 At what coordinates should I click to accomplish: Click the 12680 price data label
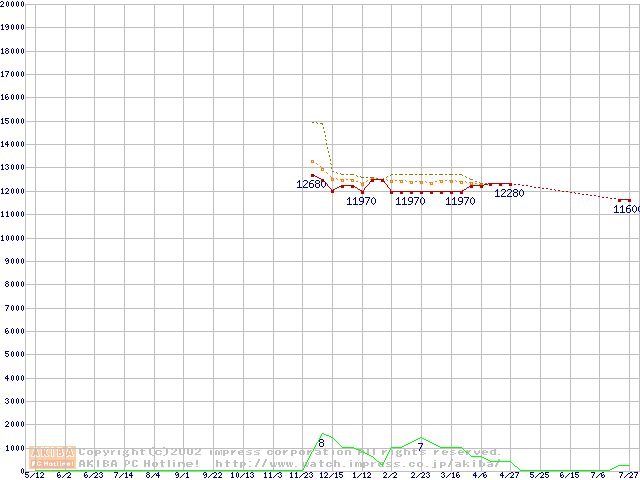coord(311,184)
